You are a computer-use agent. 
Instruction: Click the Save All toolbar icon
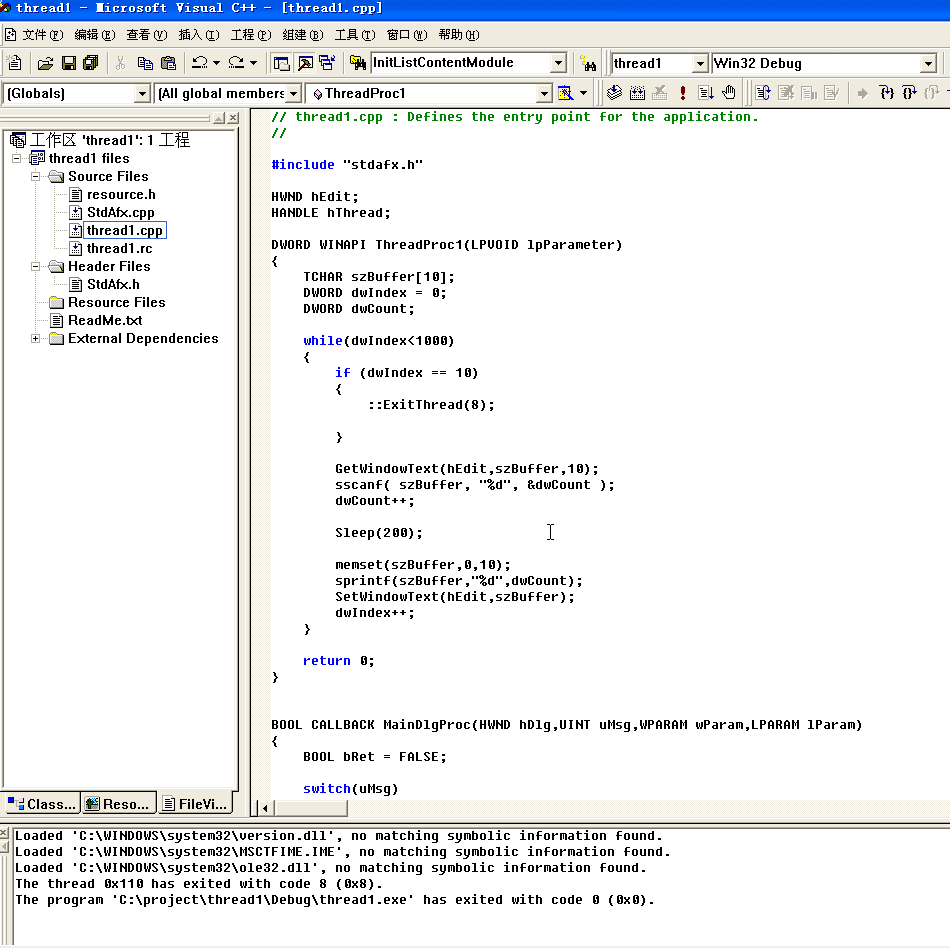pos(91,63)
